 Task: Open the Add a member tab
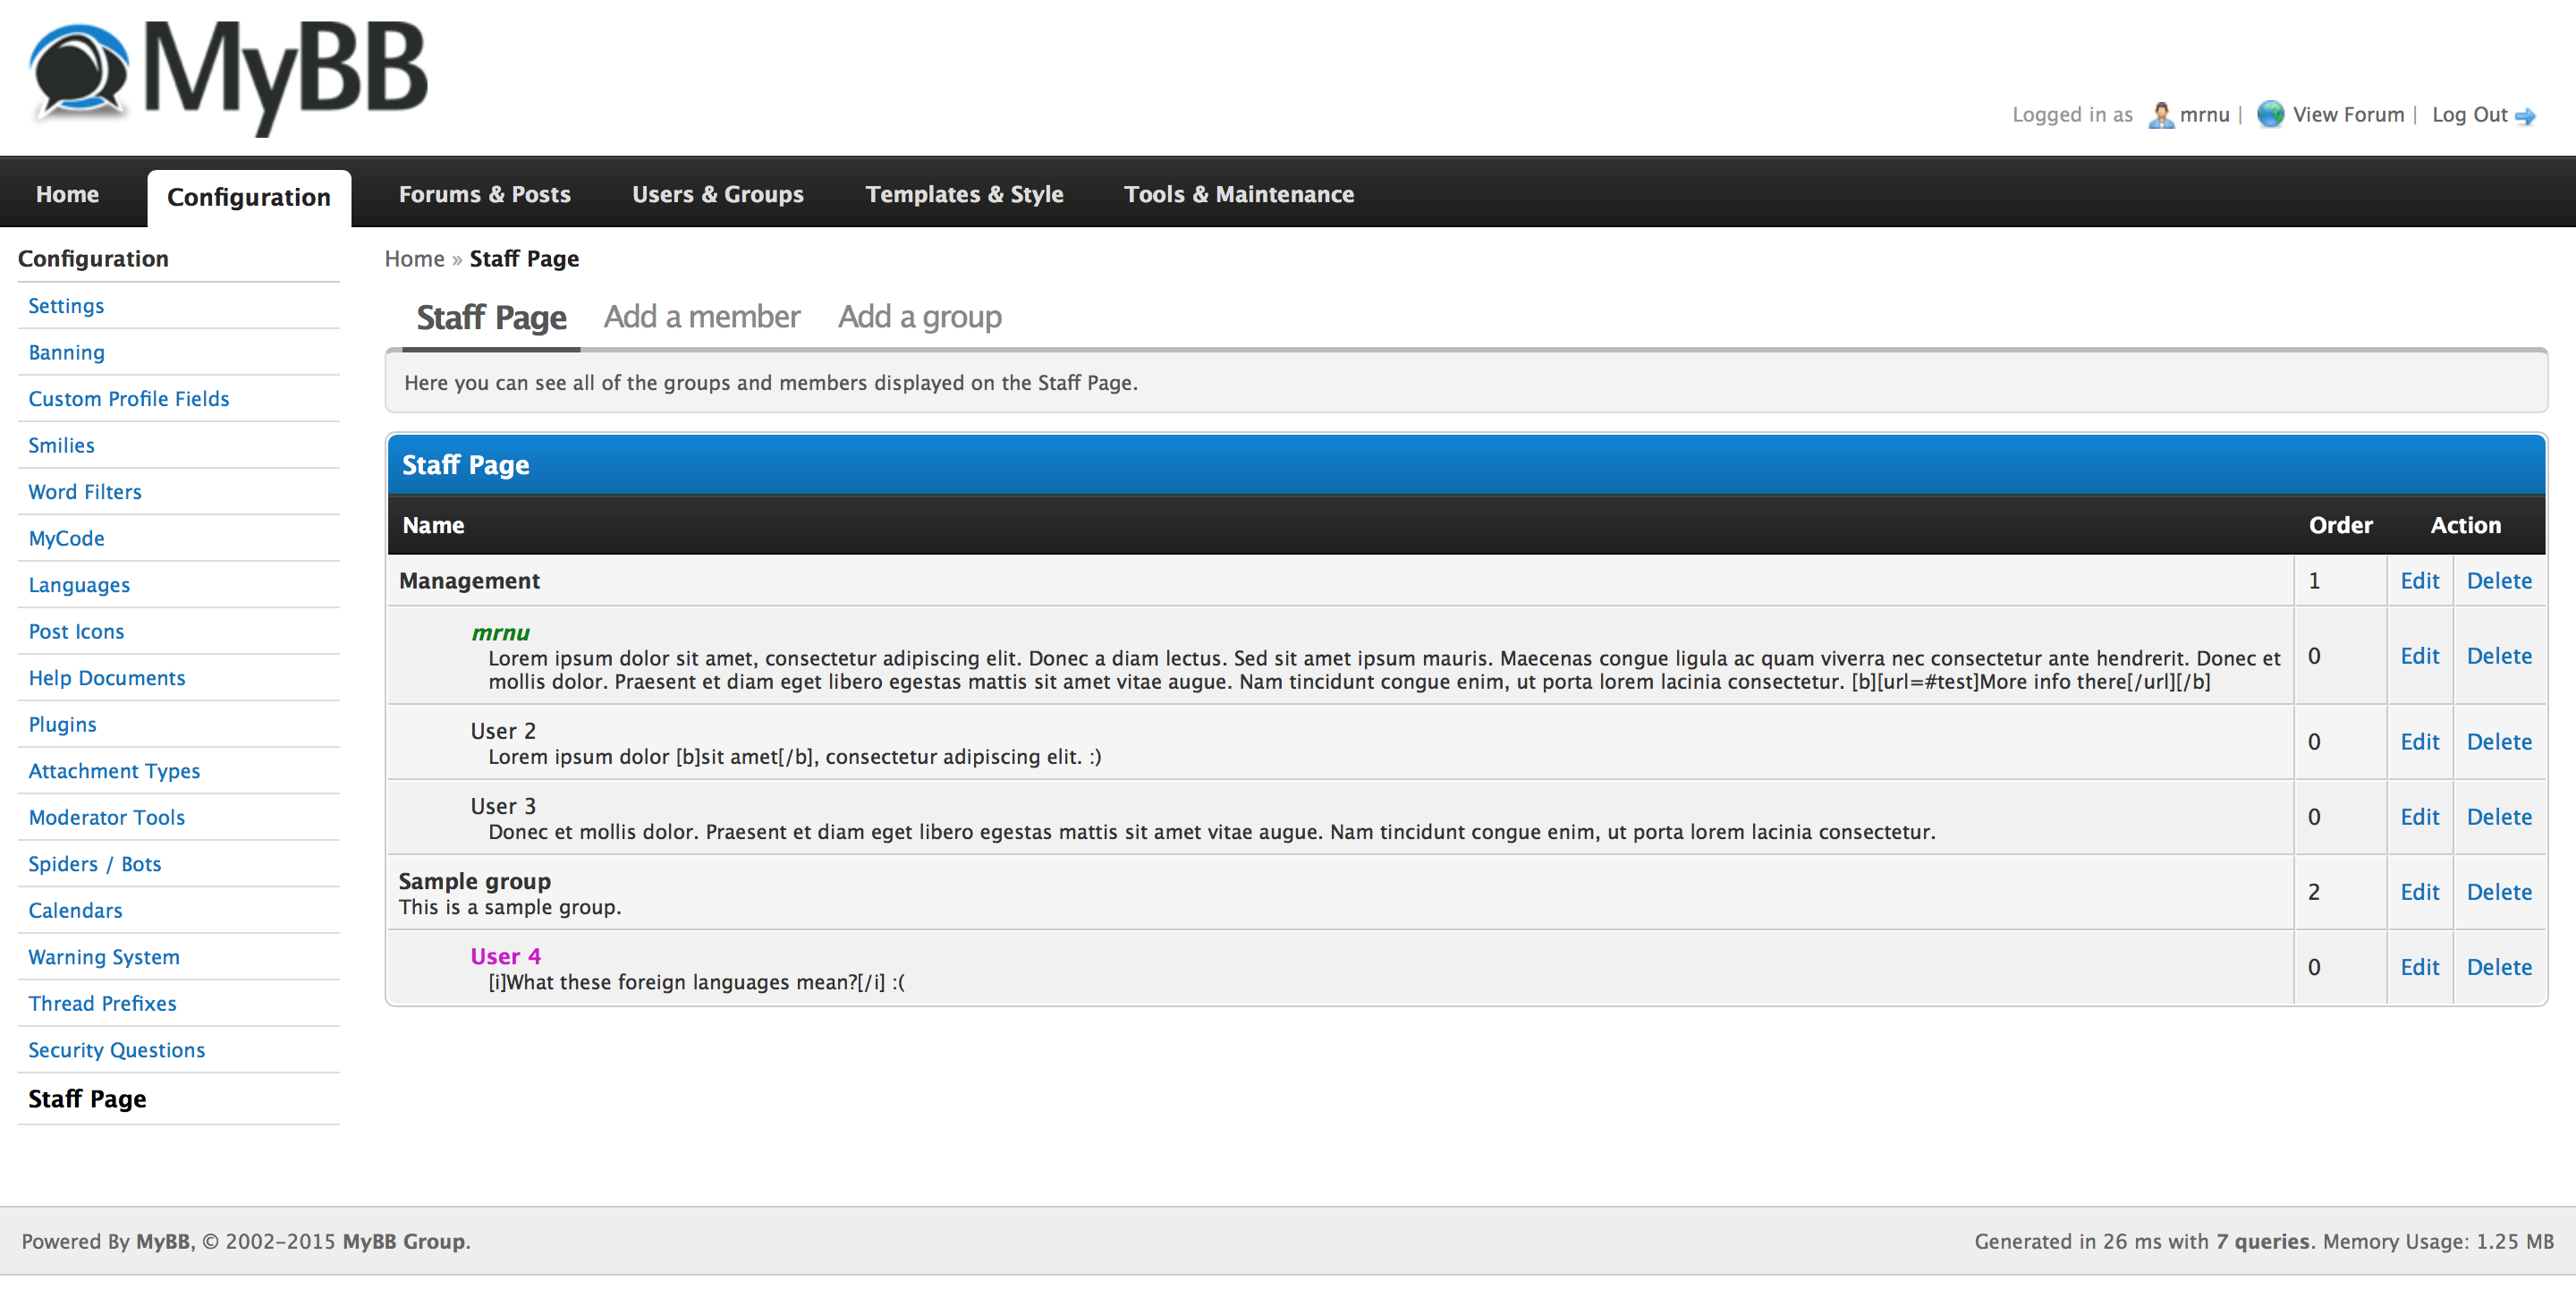701,317
